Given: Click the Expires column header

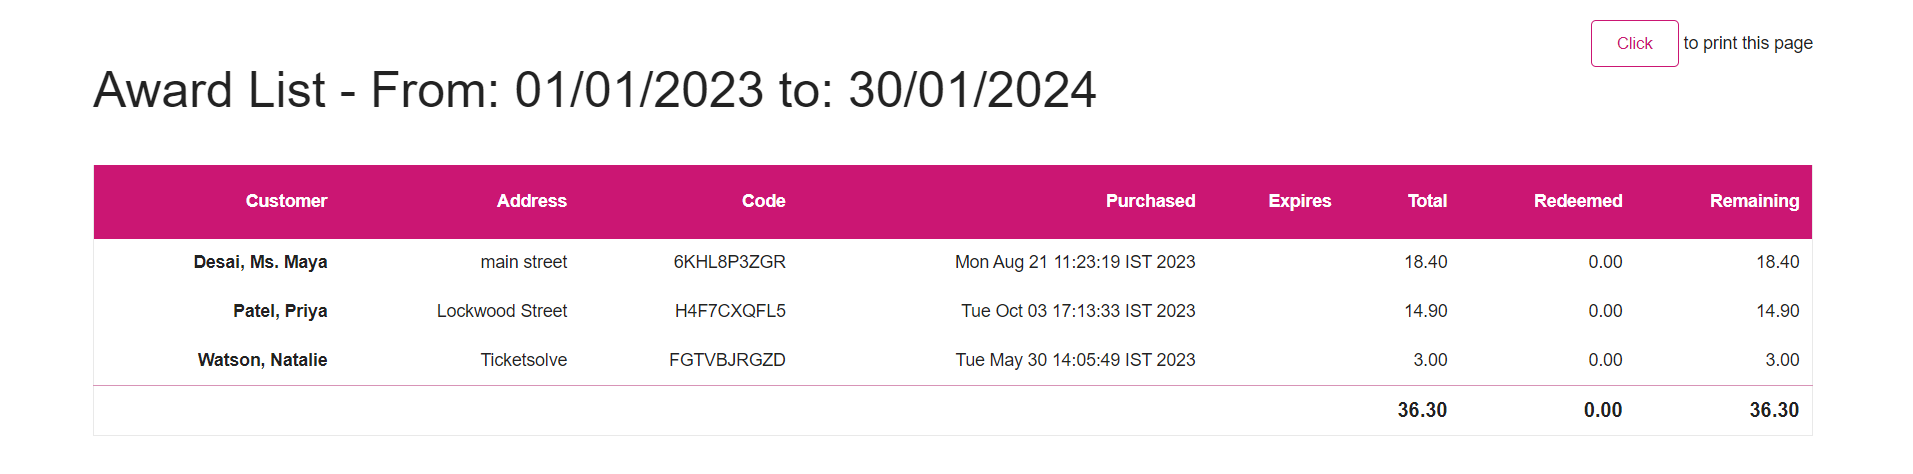Looking at the screenshot, I should (1299, 201).
